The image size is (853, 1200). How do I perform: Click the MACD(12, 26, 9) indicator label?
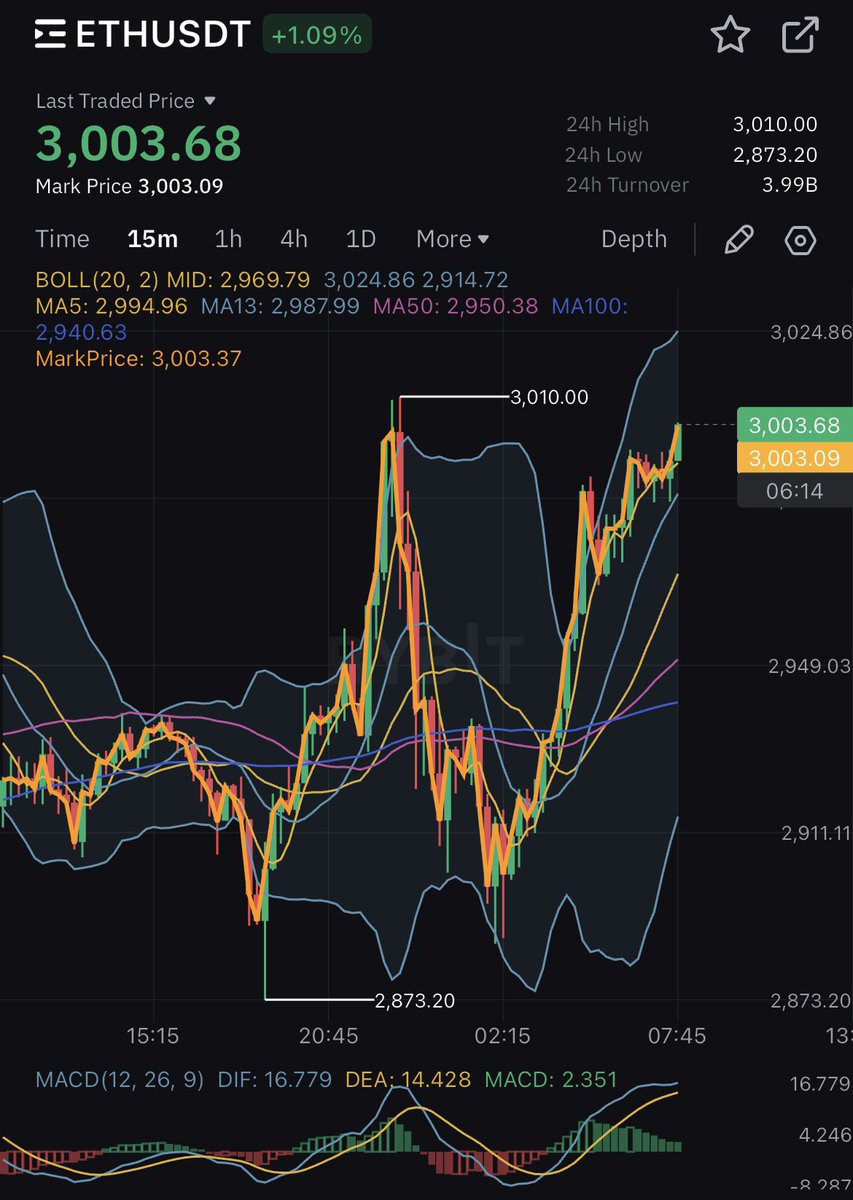(x=120, y=1080)
